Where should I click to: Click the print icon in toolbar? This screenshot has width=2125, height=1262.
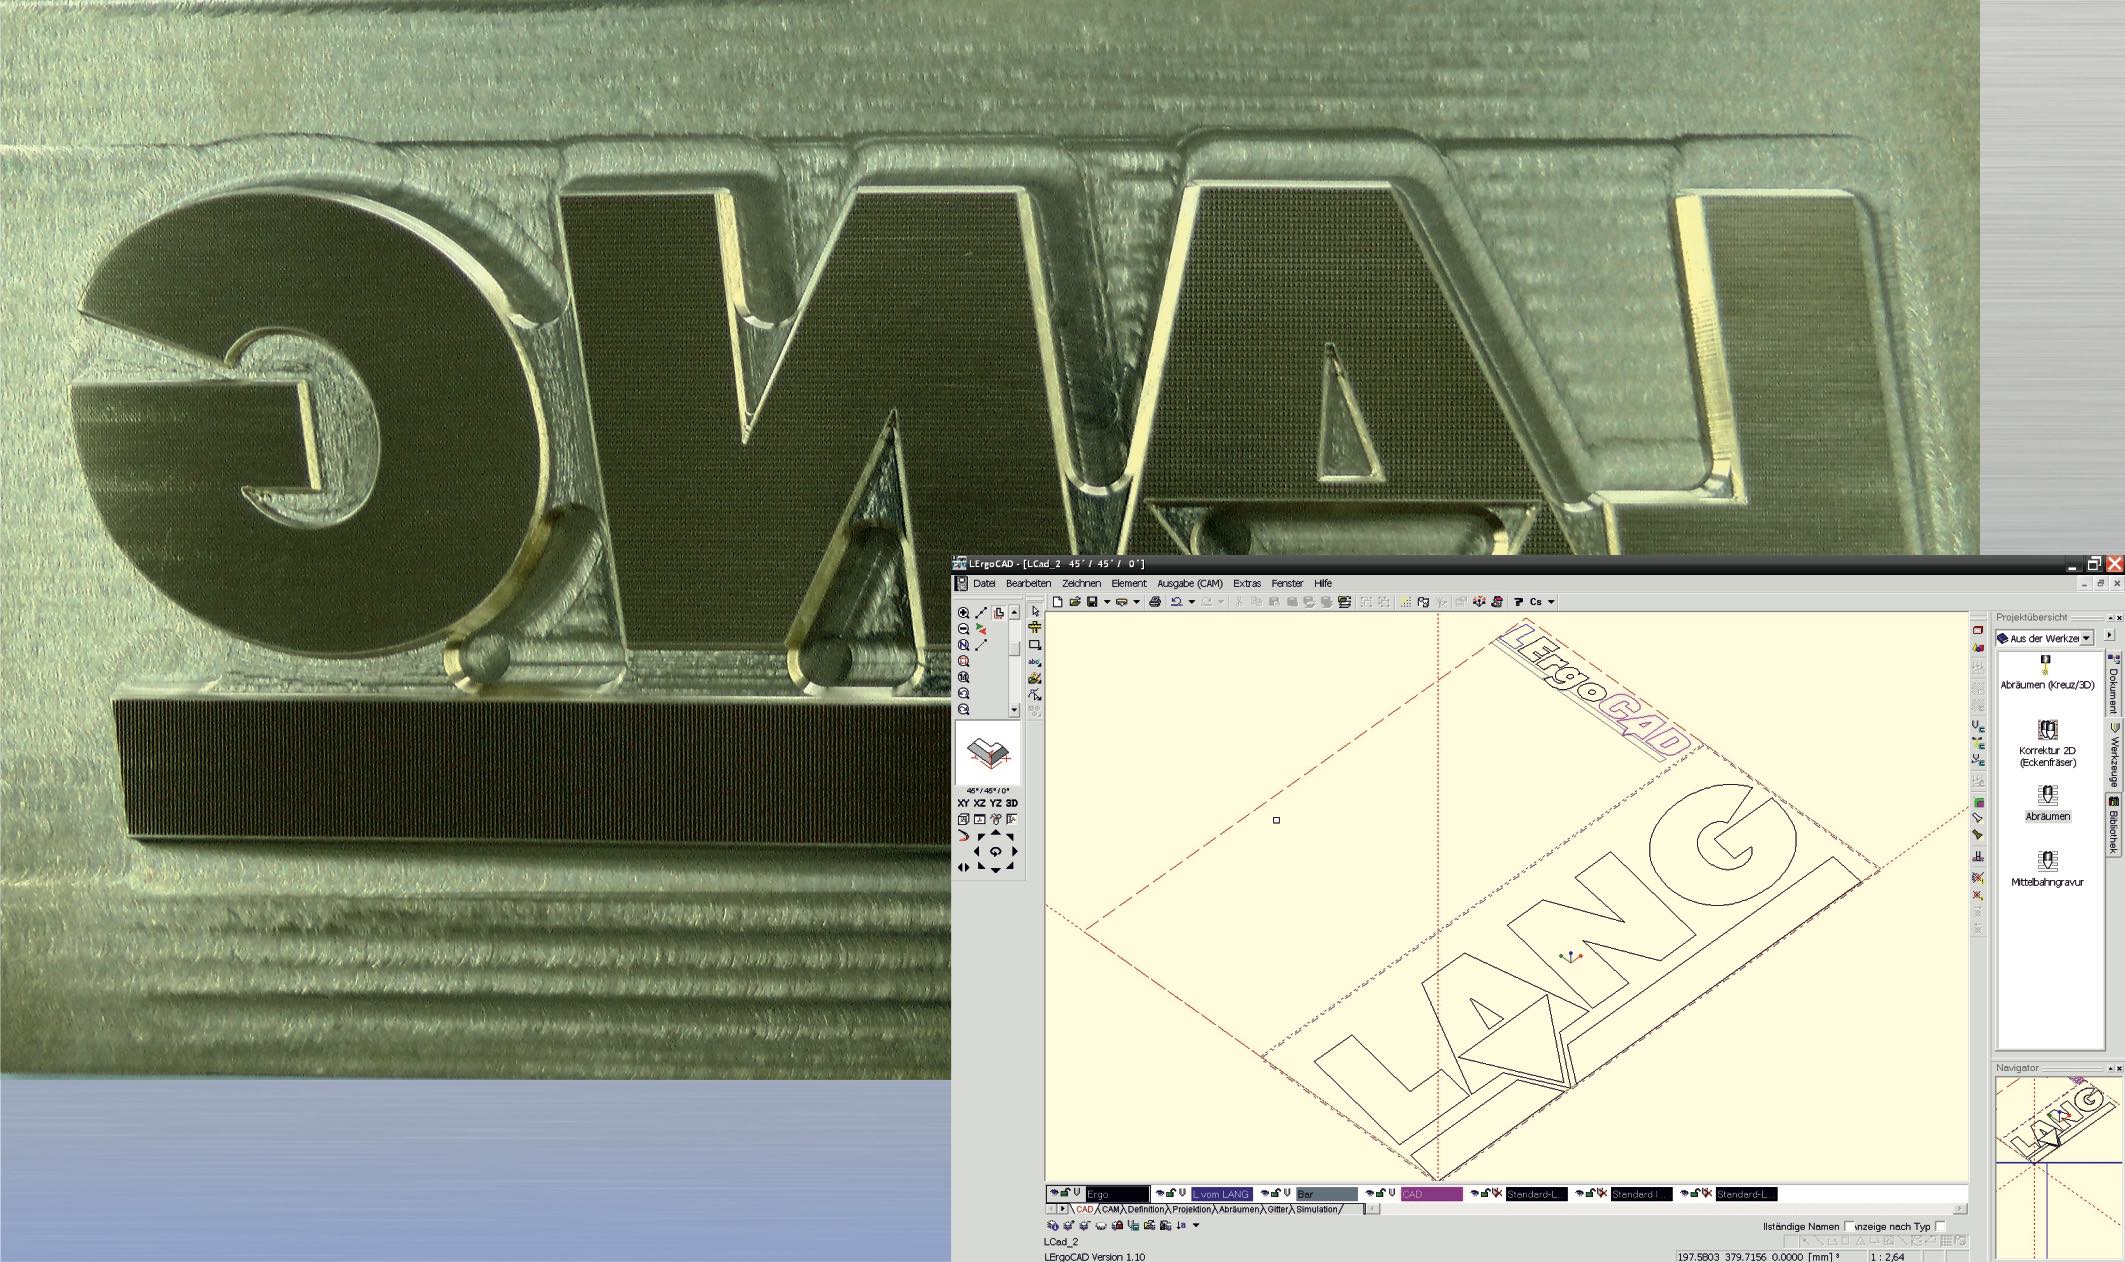click(1155, 602)
